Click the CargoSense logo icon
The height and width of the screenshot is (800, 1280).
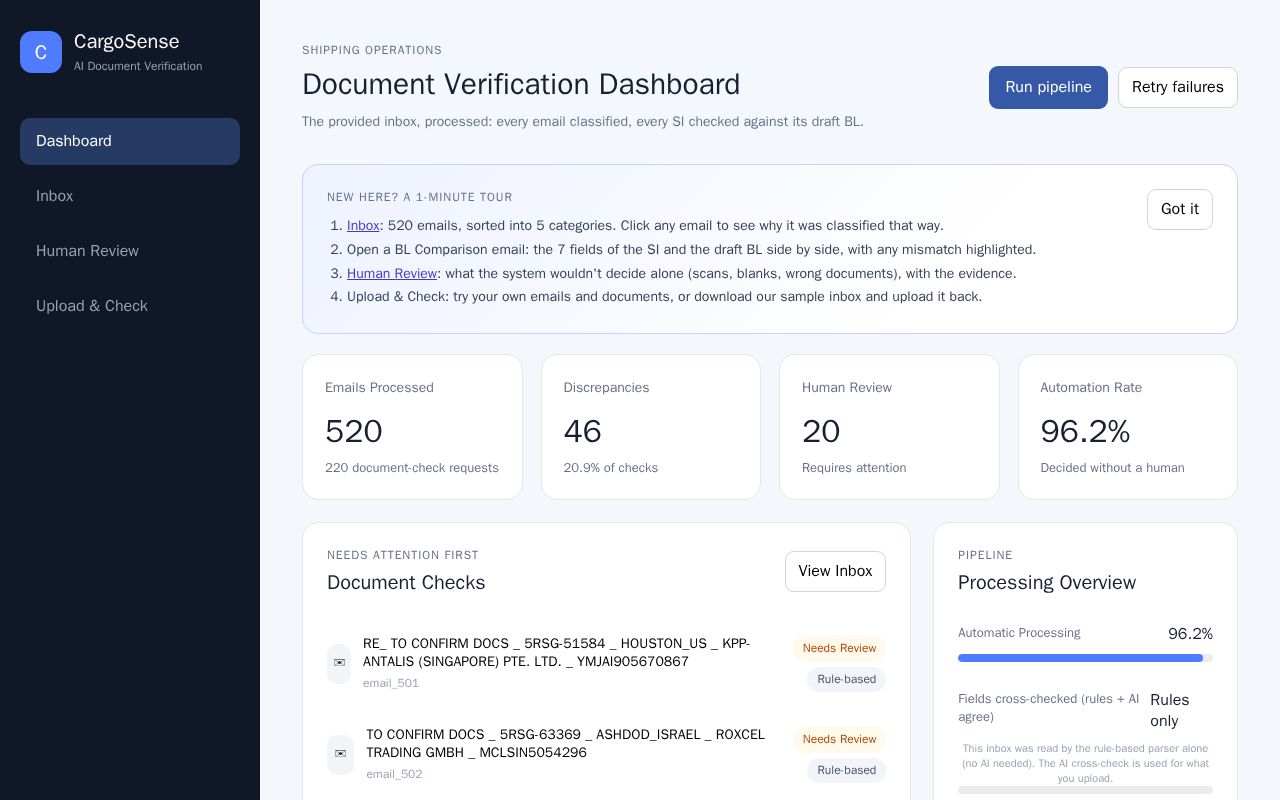(41, 52)
